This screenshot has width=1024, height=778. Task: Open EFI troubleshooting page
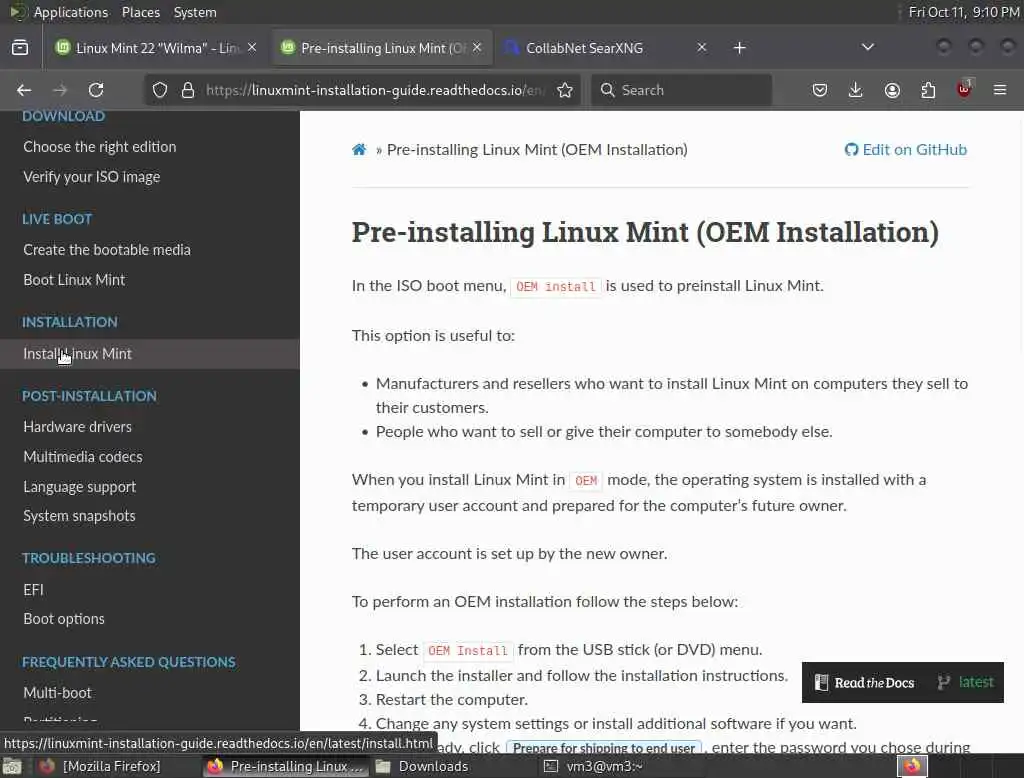coord(33,590)
